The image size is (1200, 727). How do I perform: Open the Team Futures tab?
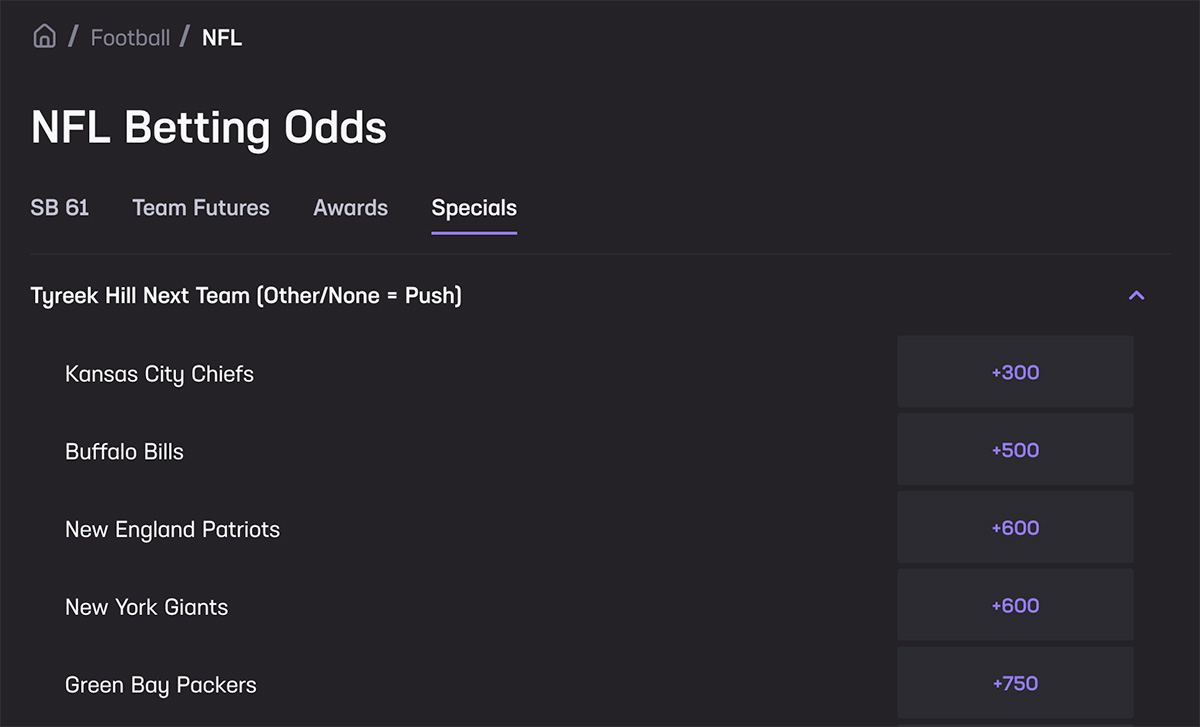[x=200, y=208]
